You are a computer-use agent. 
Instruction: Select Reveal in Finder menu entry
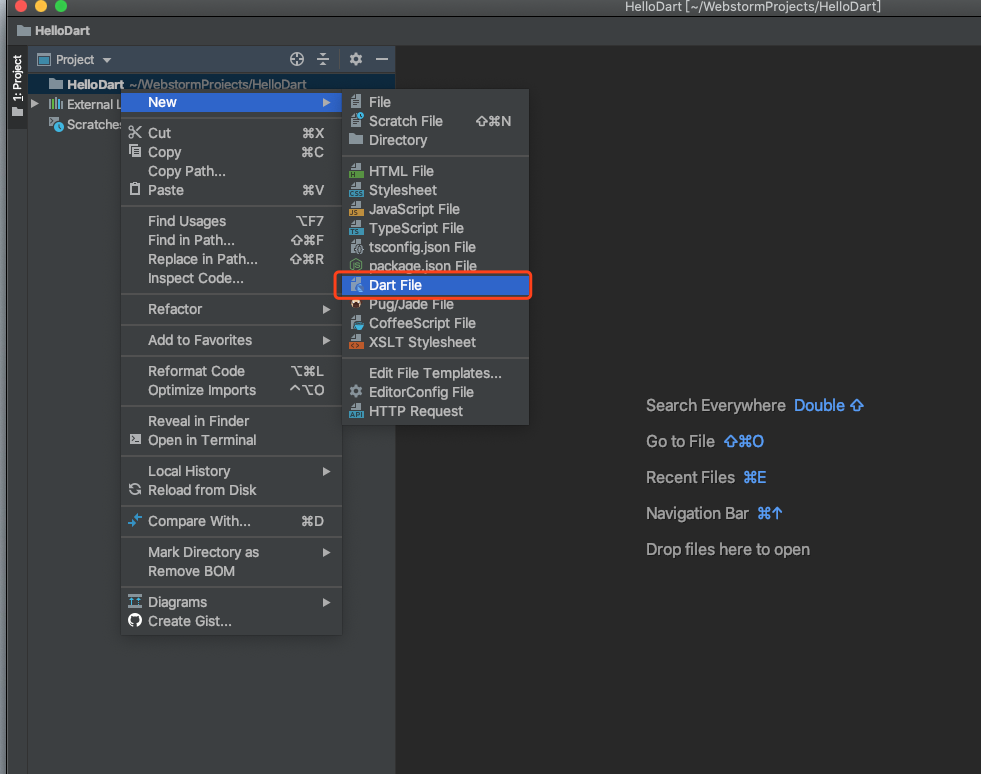tap(231, 421)
